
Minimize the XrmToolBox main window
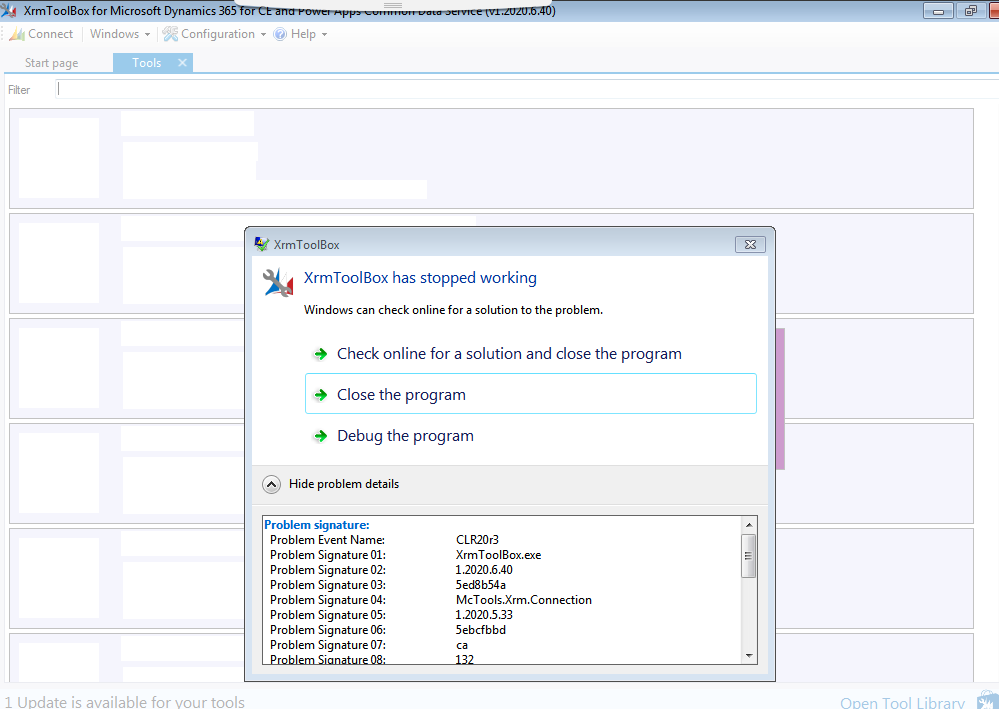(938, 11)
